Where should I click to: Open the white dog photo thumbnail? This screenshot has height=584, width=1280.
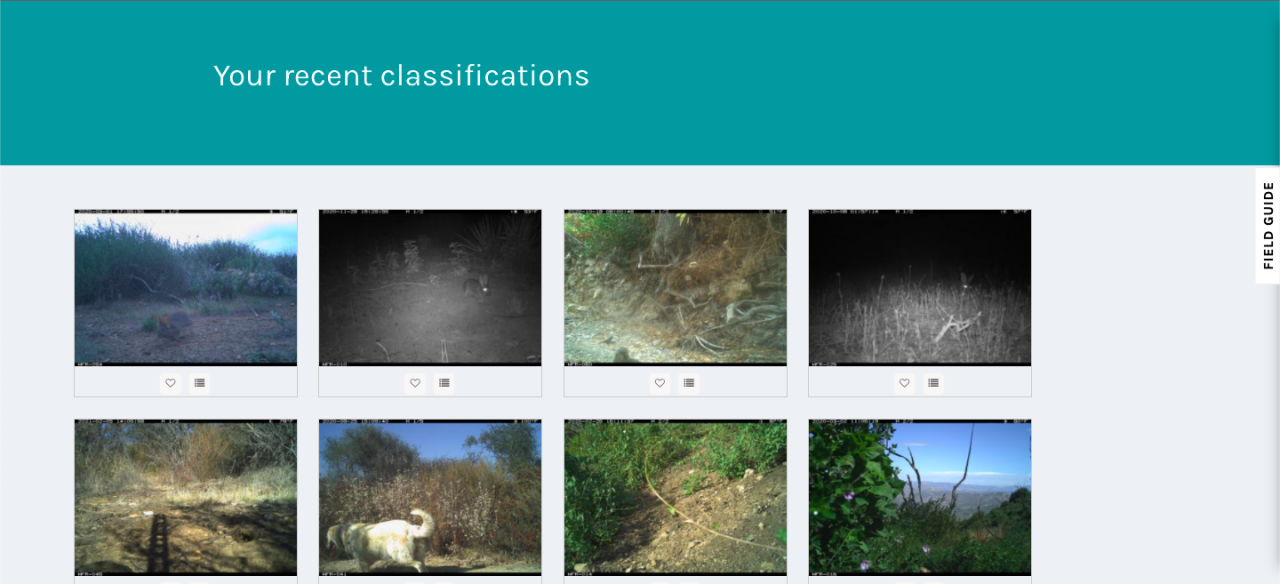pos(430,498)
